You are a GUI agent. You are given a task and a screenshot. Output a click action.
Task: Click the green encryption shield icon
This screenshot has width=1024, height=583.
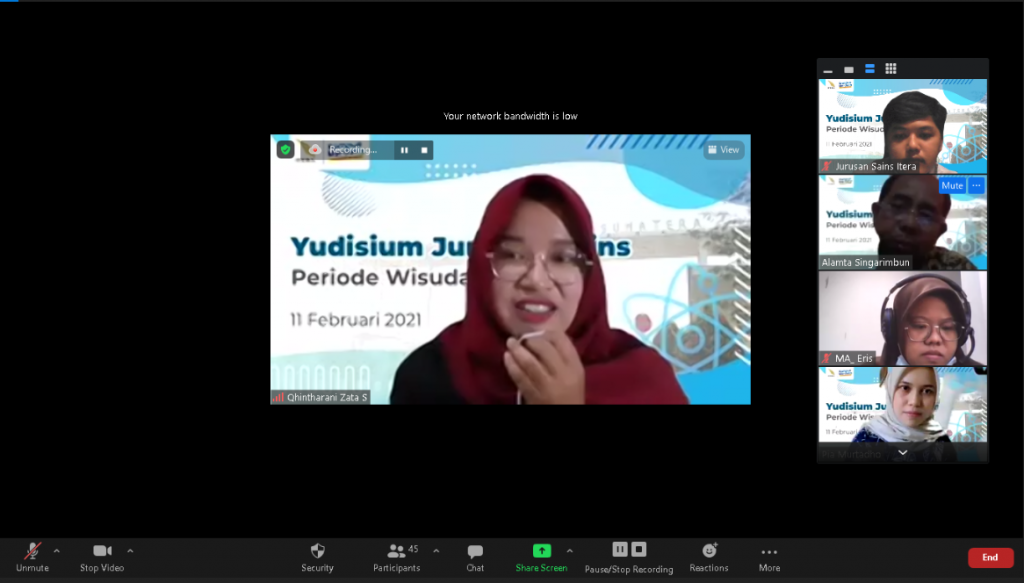tap(285, 150)
